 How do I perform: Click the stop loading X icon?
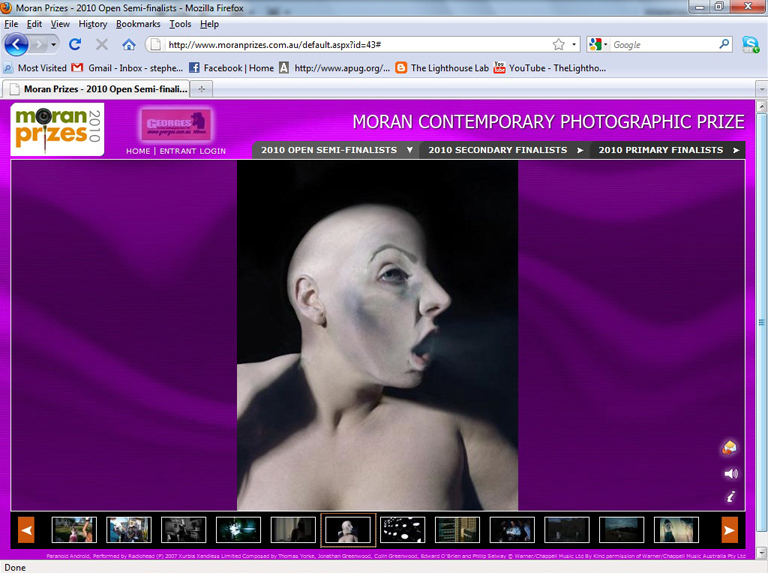tap(102, 45)
